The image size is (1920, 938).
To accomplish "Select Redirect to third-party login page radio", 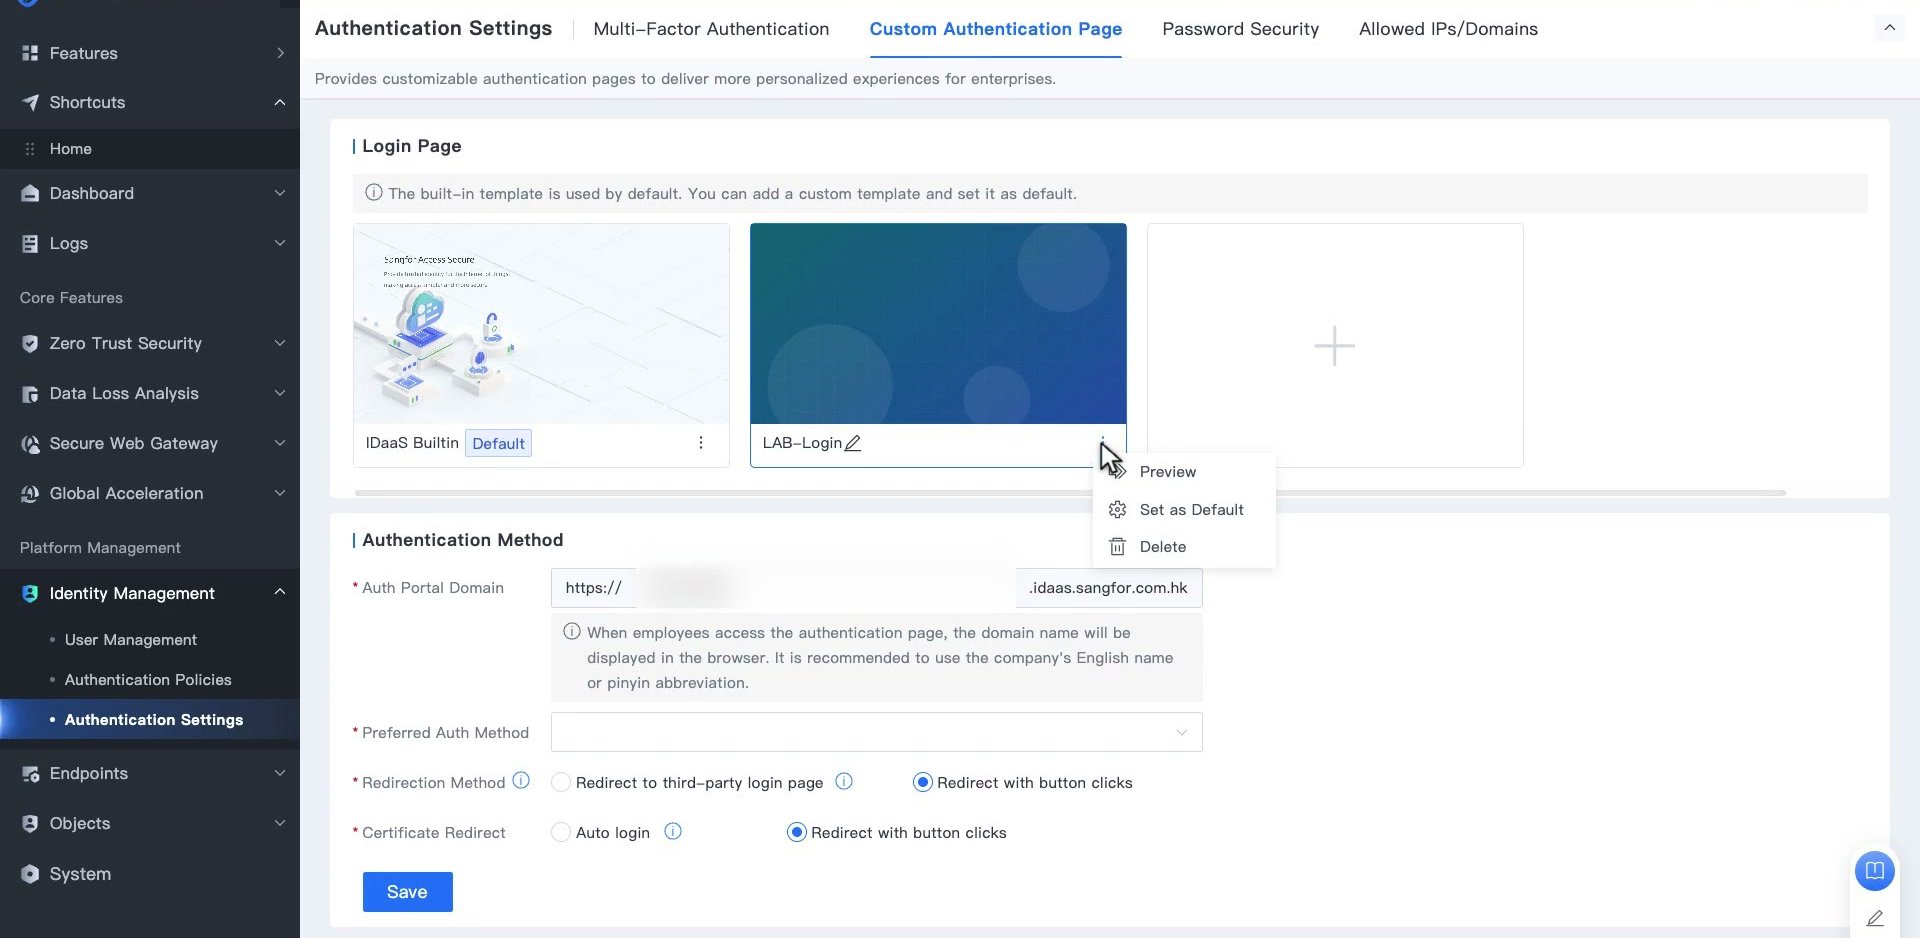I will tap(561, 782).
